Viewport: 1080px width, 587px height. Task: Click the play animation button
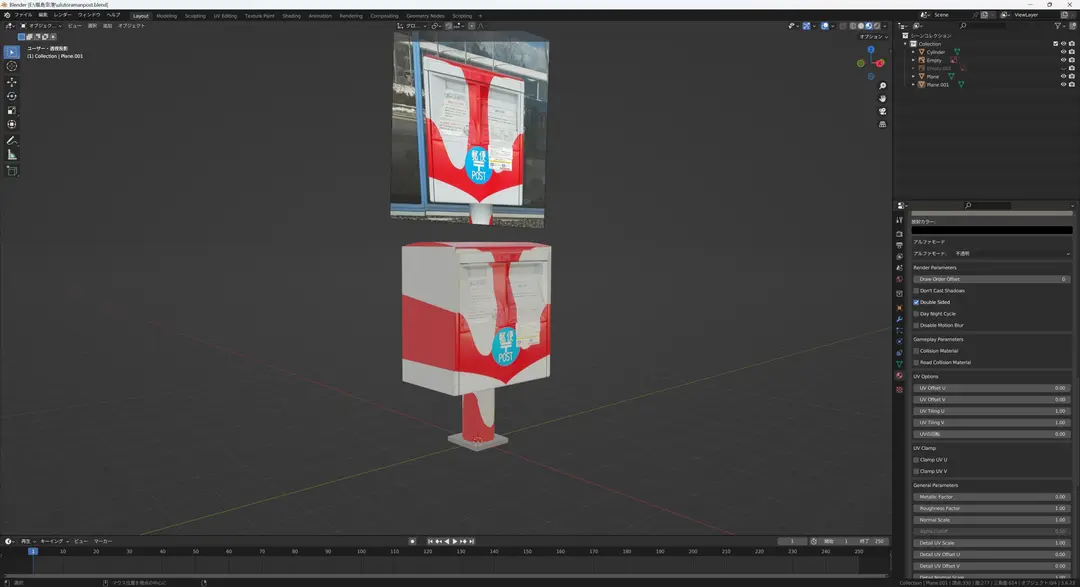click(455, 542)
